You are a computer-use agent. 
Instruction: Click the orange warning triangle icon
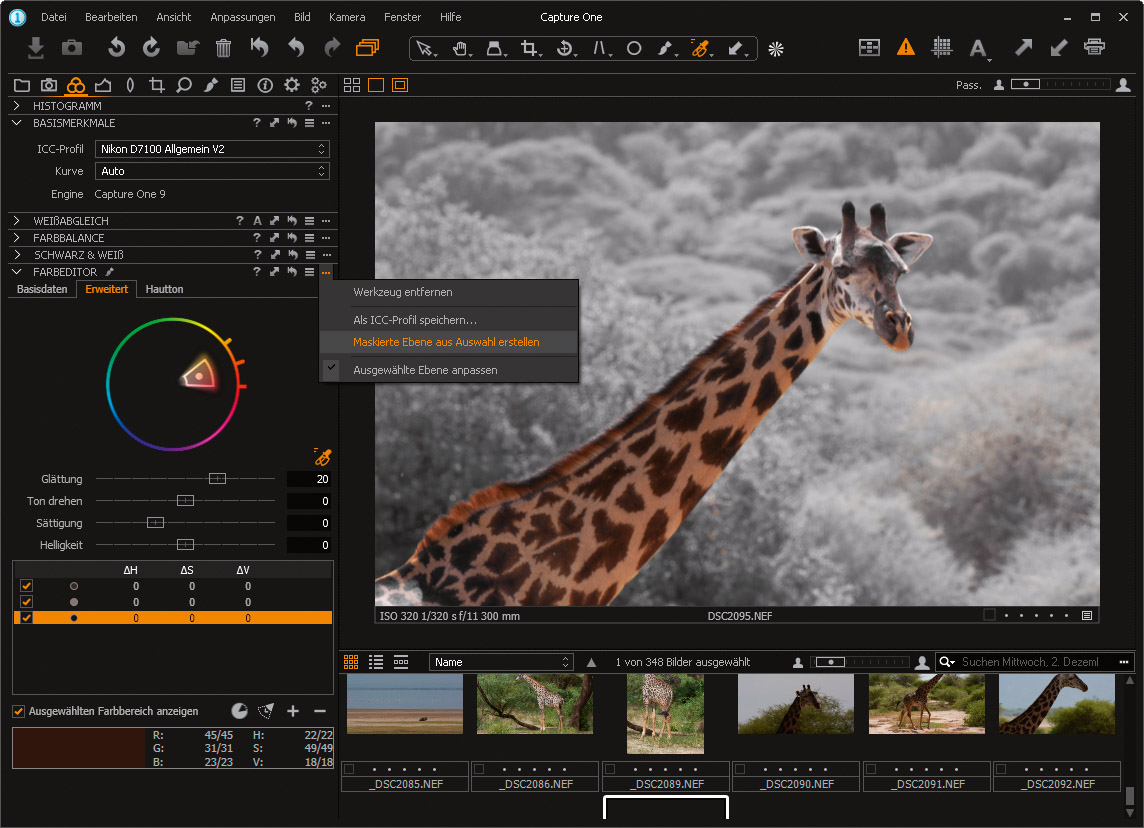point(905,47)
